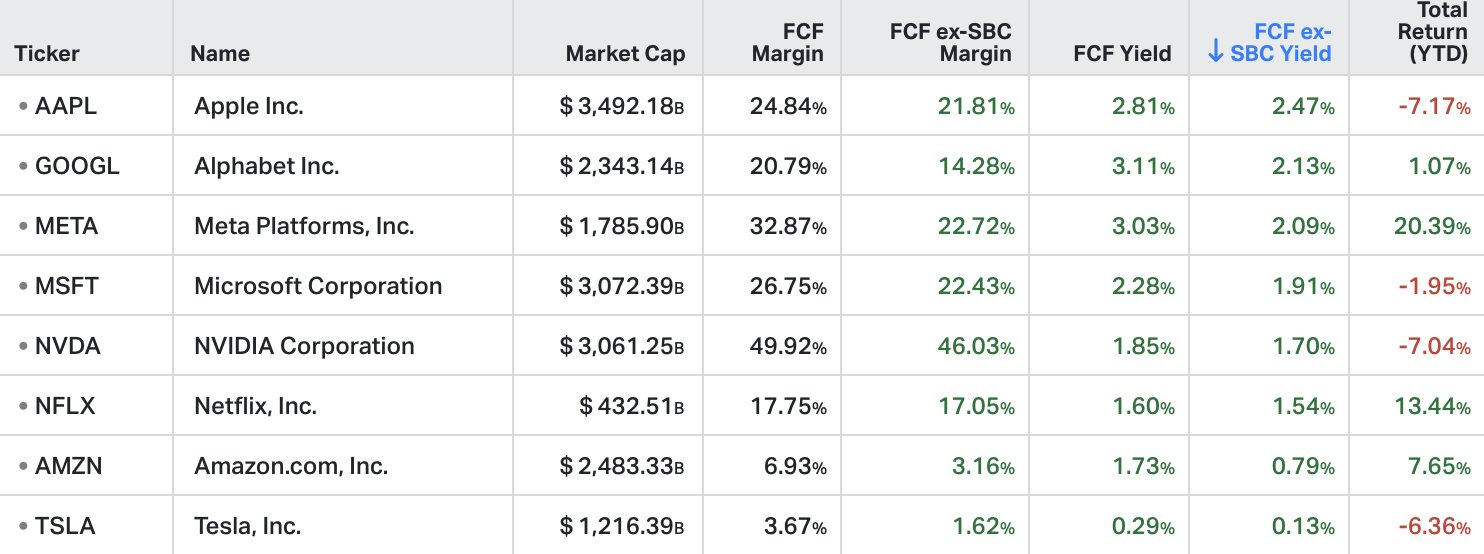Click Meta's 20.39% total return value
Screen dimensions: 1484x554
coord(1431,226)
